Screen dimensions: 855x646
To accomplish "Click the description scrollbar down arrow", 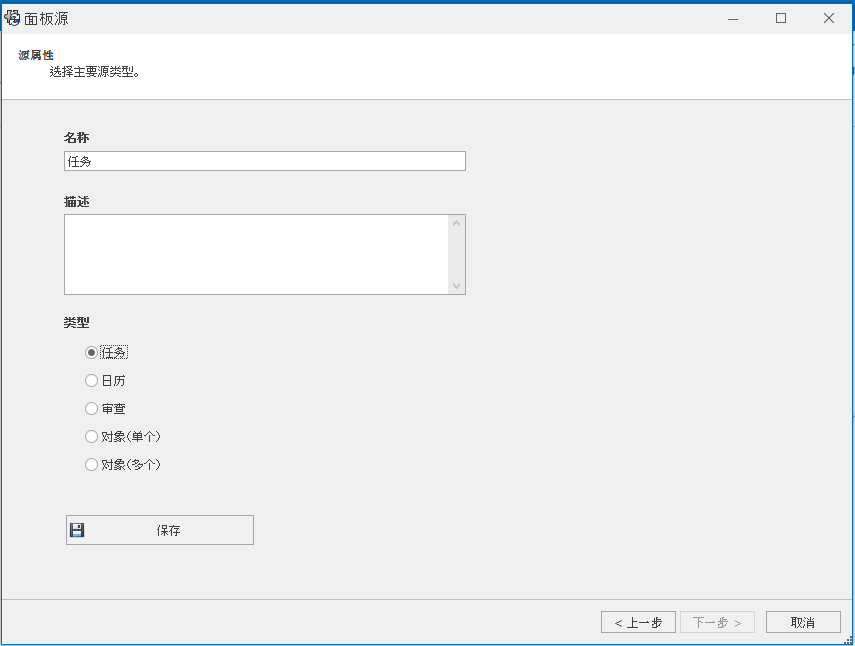I will (x=456, y=286).
